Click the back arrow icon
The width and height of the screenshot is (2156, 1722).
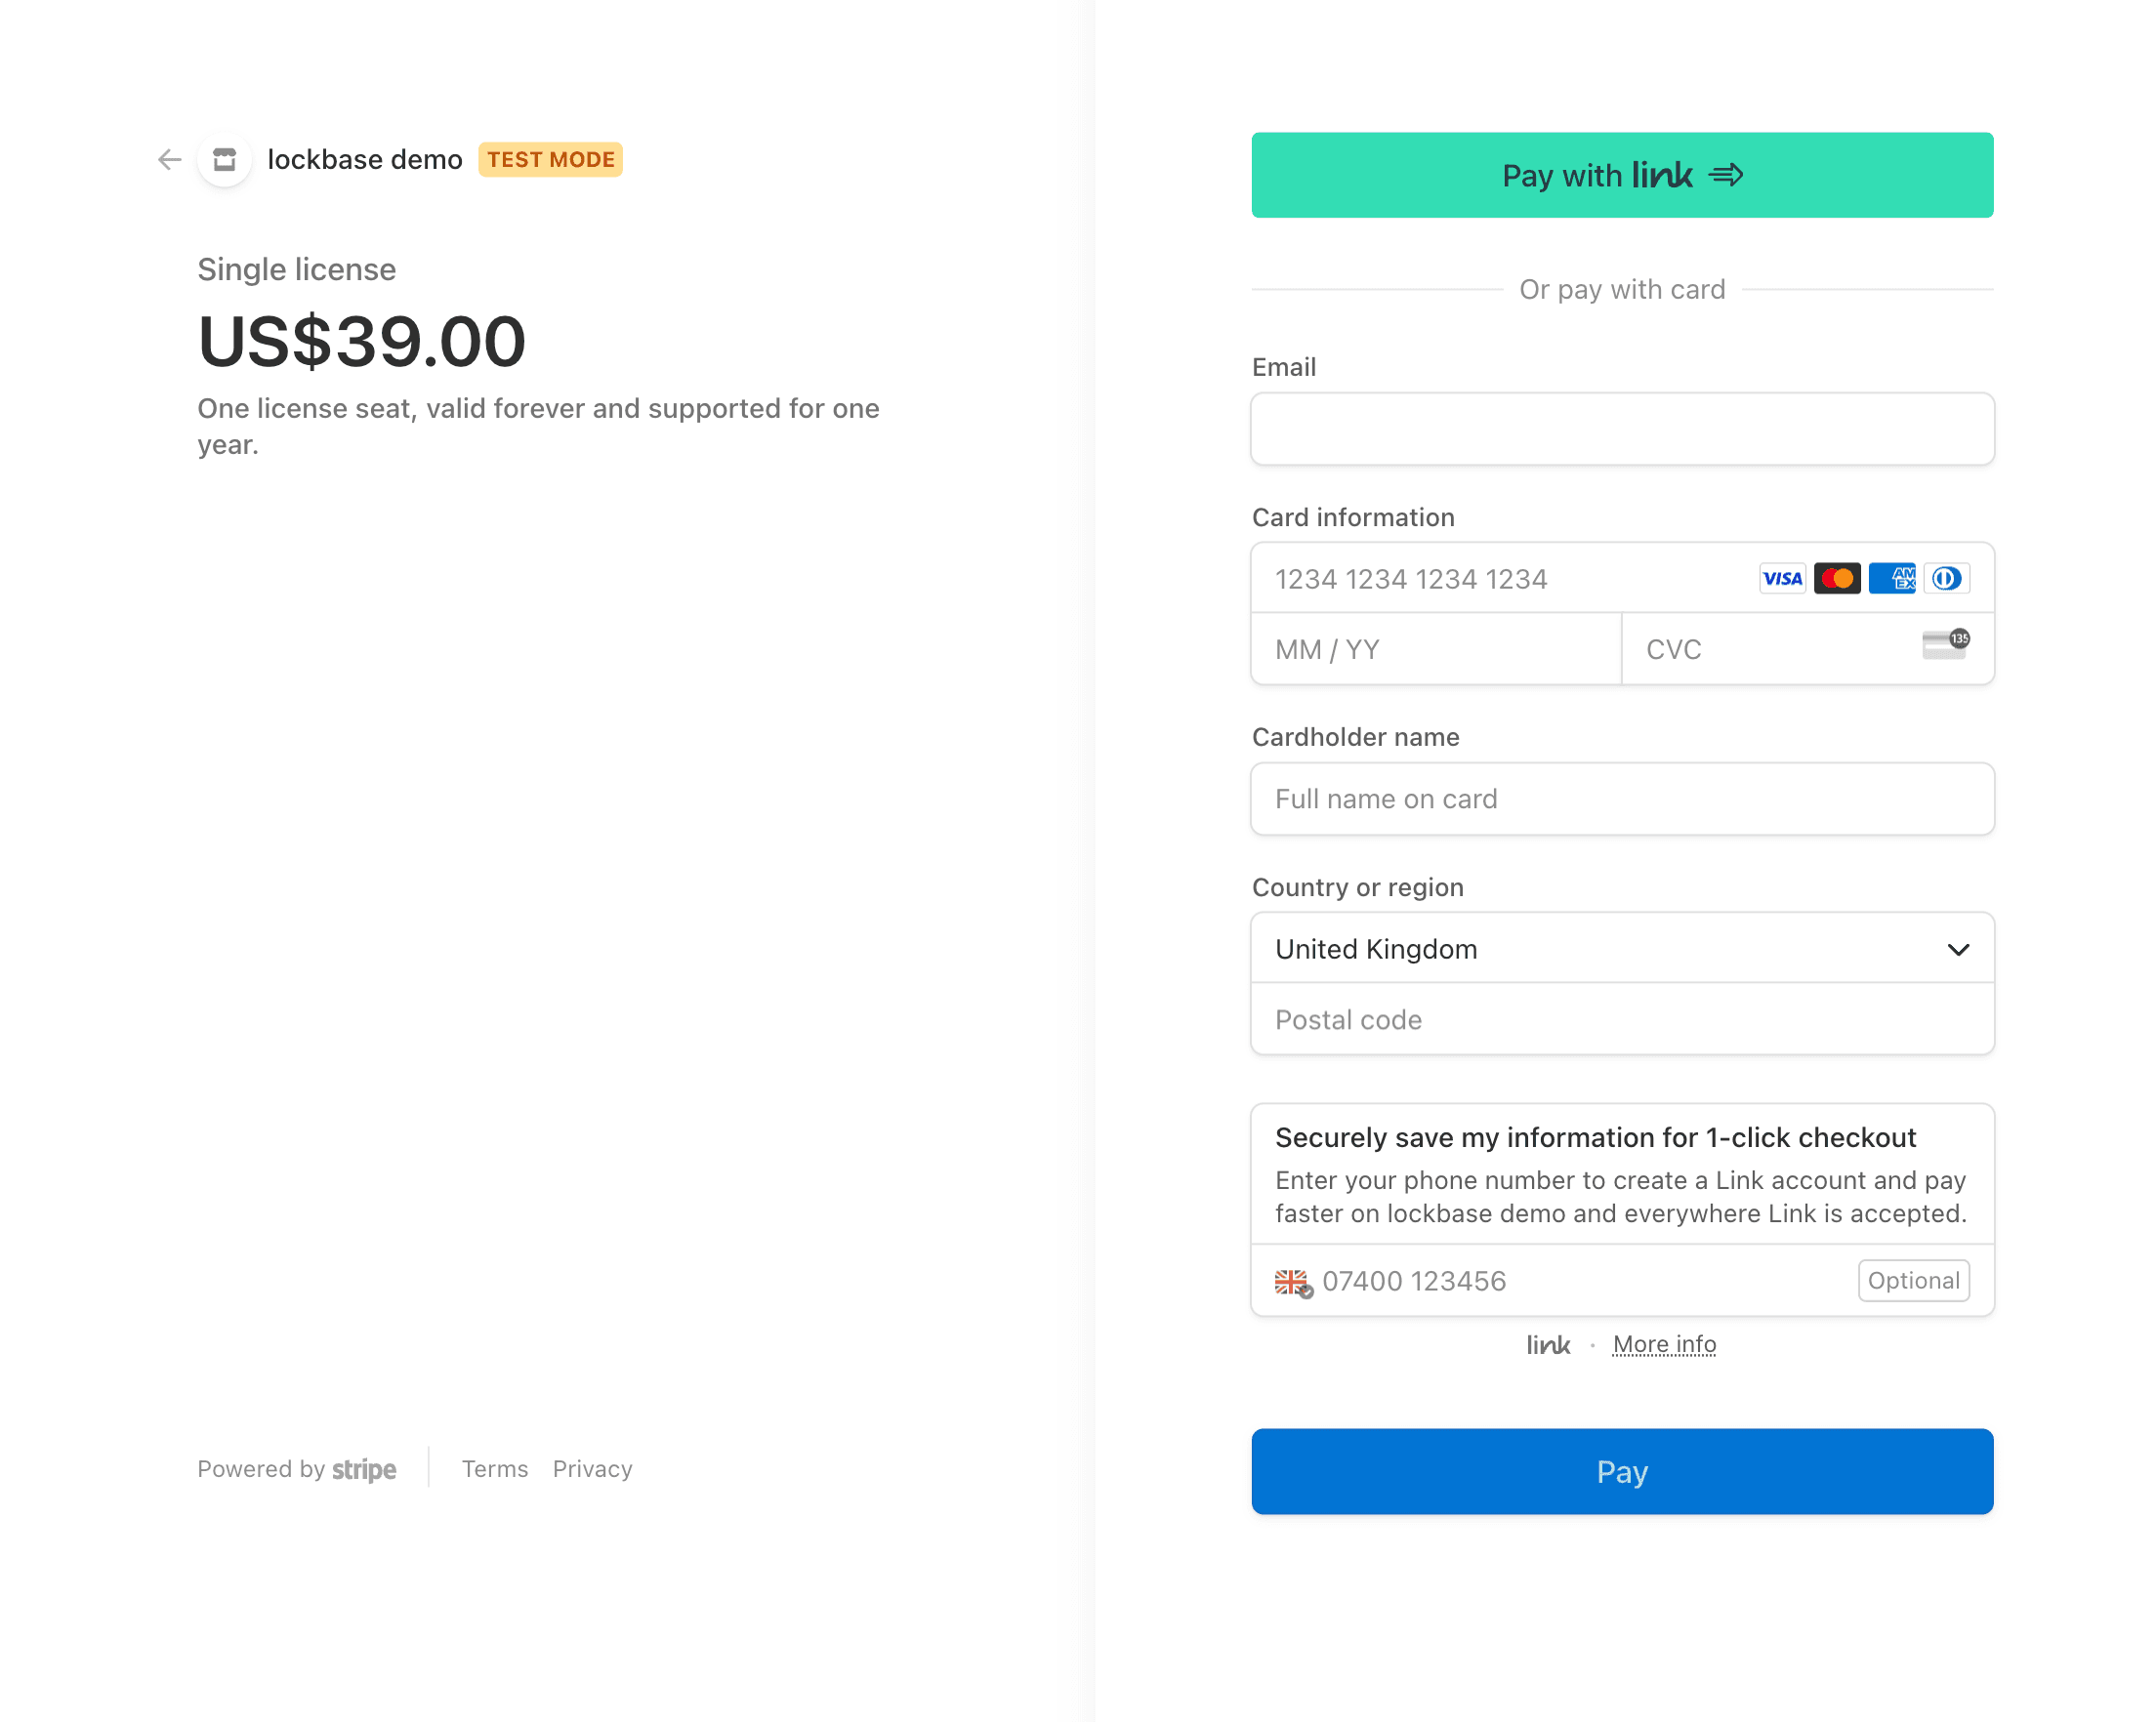click(x=171, y=160)
